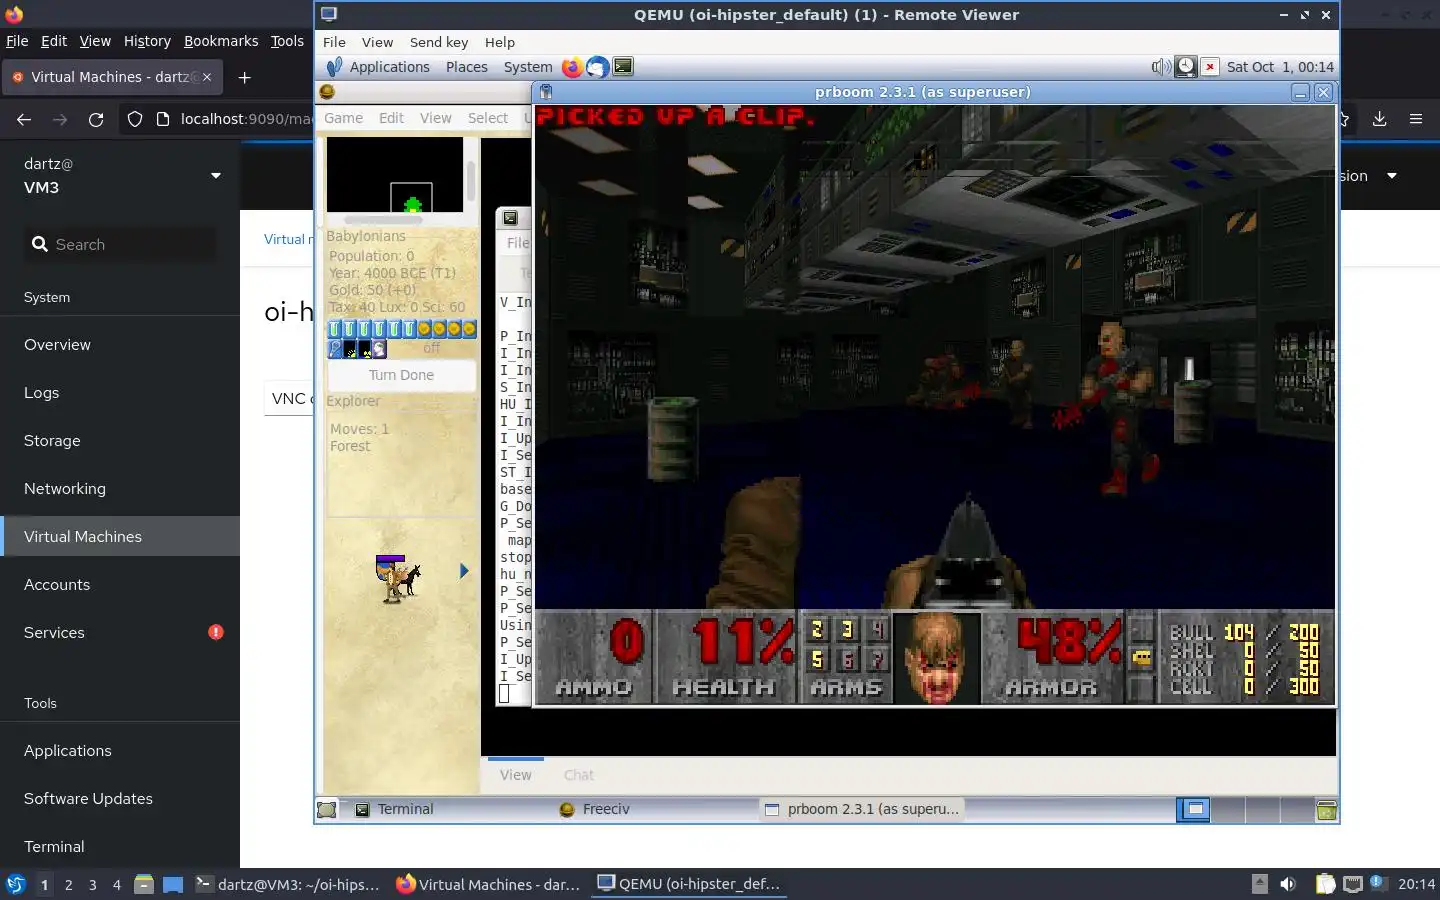Screen dimensions: 1440x900
Task: Open the Freeciv window menu icon
Action: 326,92
